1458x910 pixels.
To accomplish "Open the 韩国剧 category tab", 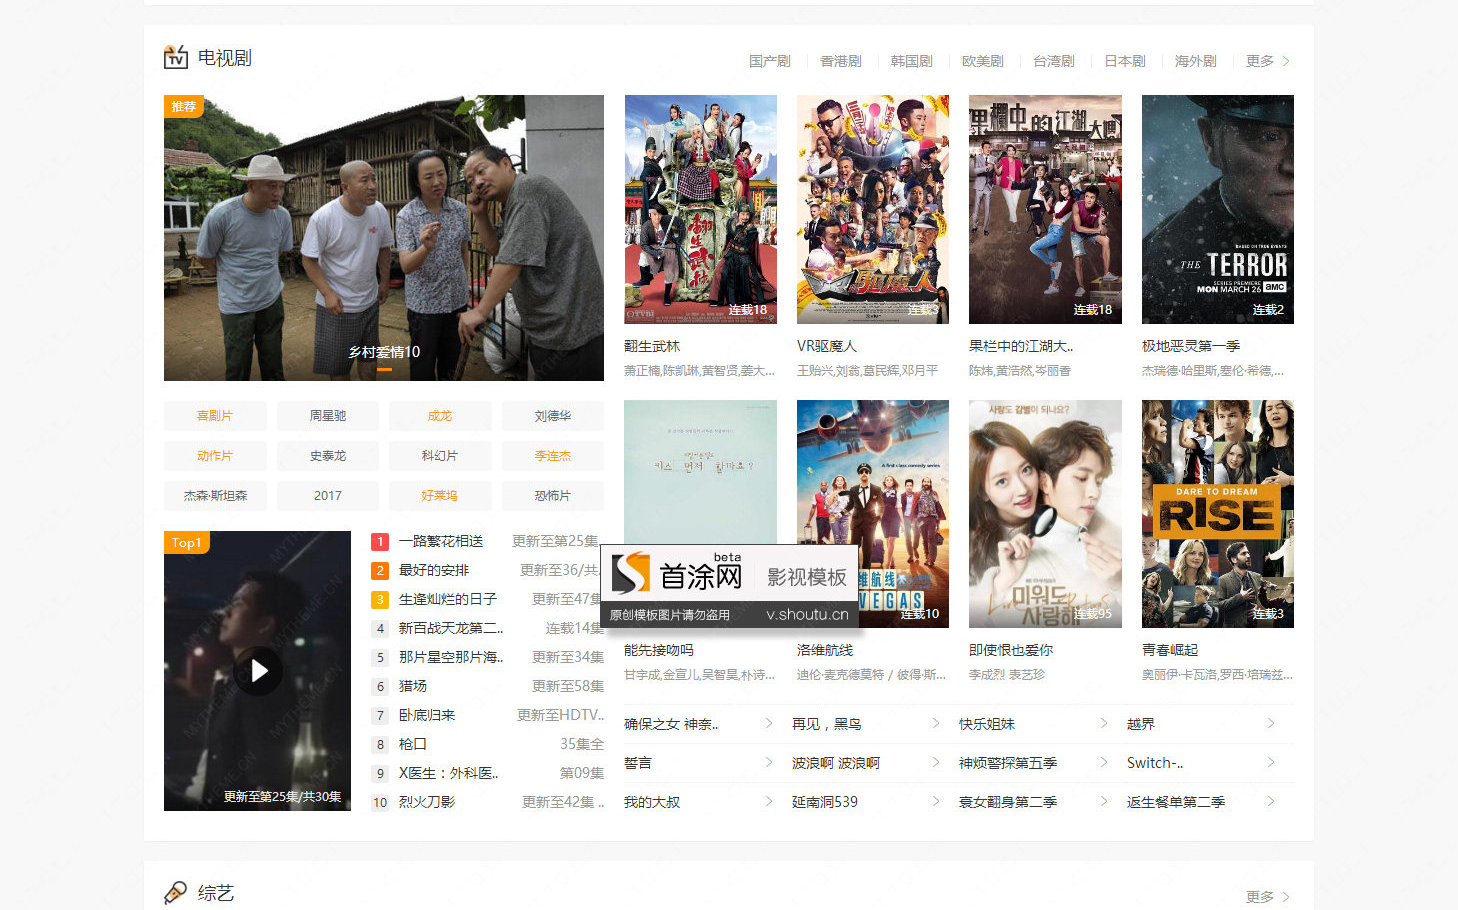I will [912, 61].
